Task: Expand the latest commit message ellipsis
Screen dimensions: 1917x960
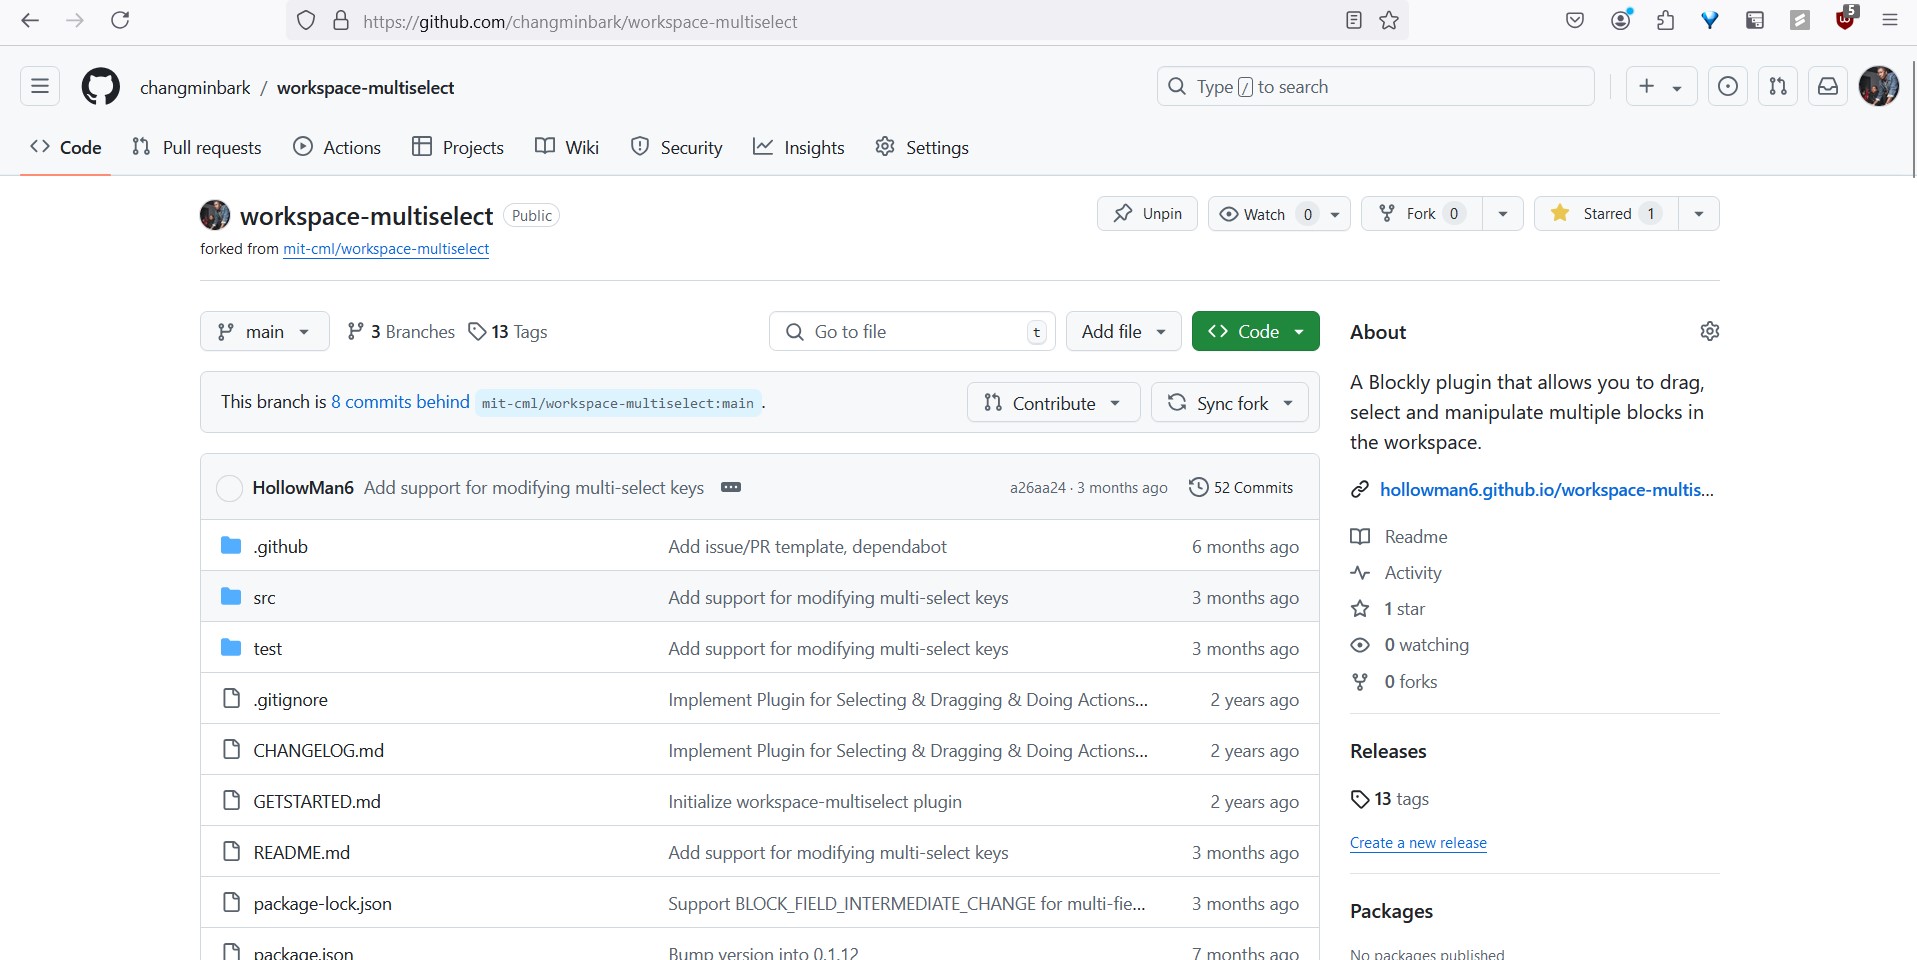Action: pos(731,487)
